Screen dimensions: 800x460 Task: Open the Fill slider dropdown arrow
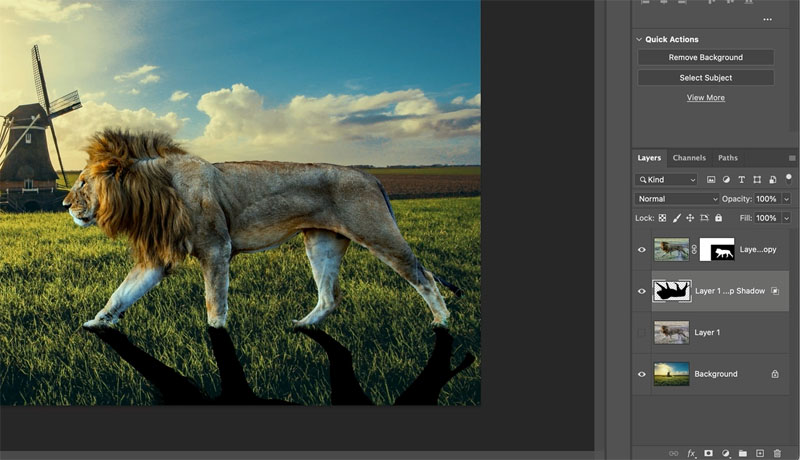click(x=786, y=218)
